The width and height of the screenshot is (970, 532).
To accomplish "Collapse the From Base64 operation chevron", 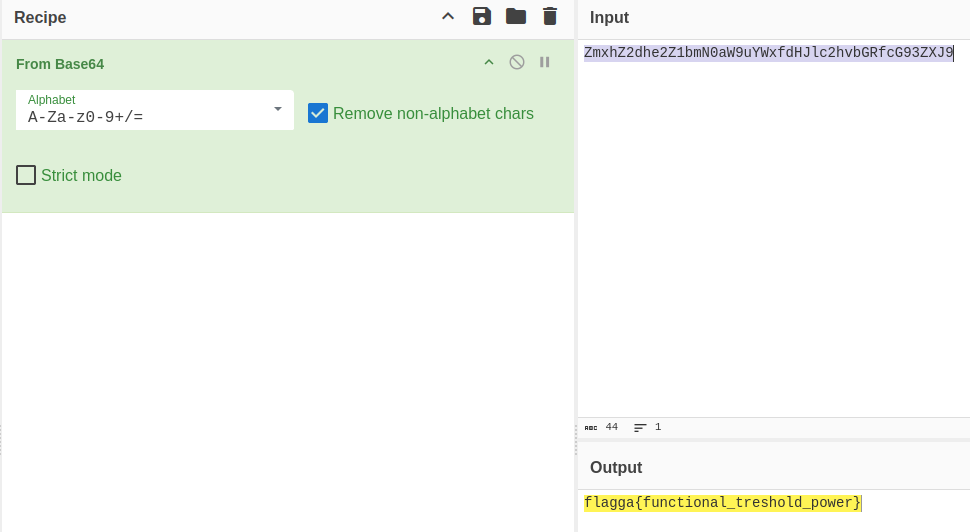I will [x=489, y=62].
